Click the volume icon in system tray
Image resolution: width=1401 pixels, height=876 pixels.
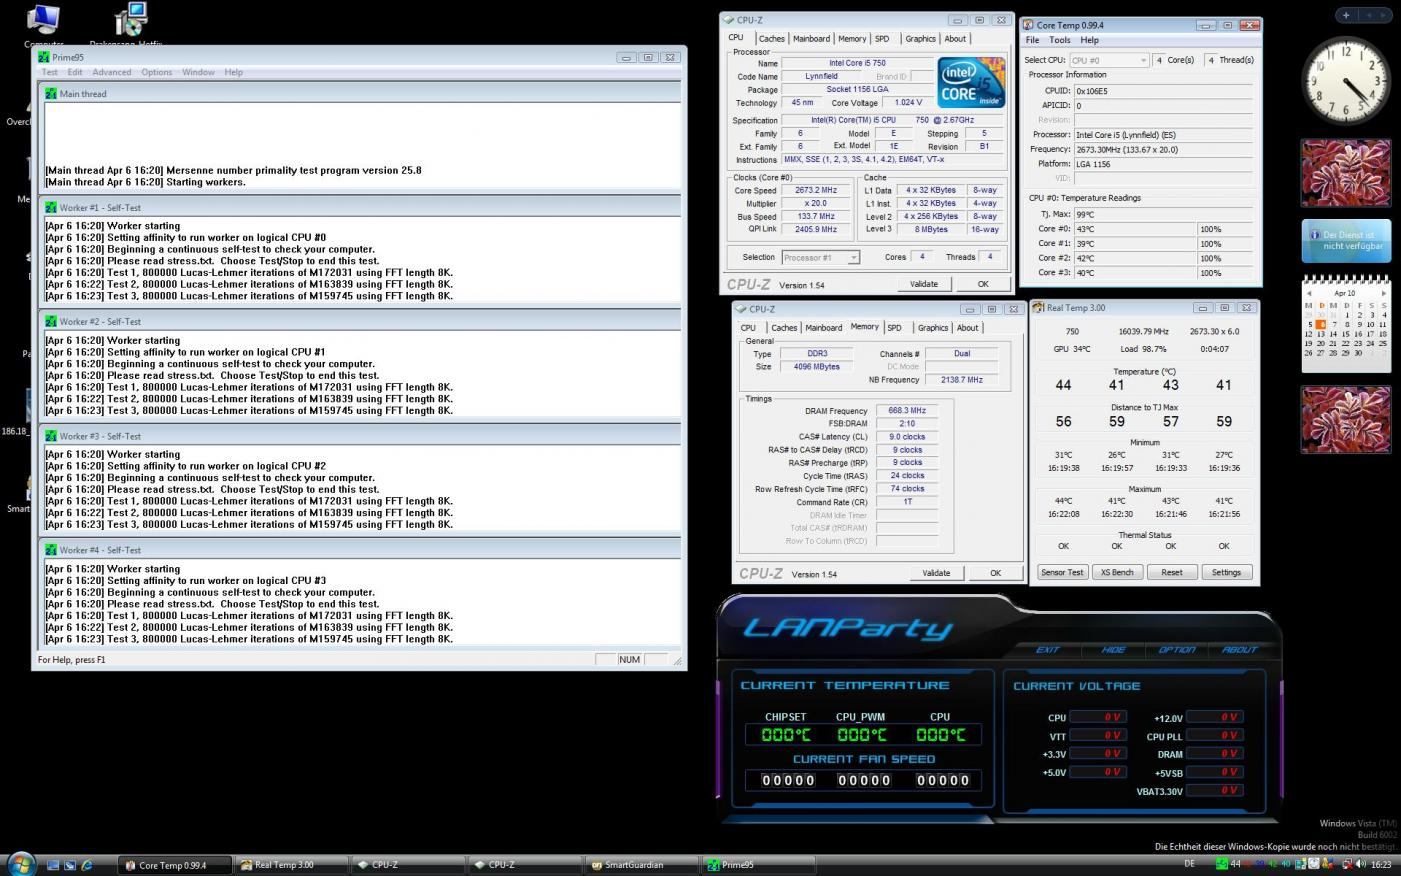coord(1361,864)
